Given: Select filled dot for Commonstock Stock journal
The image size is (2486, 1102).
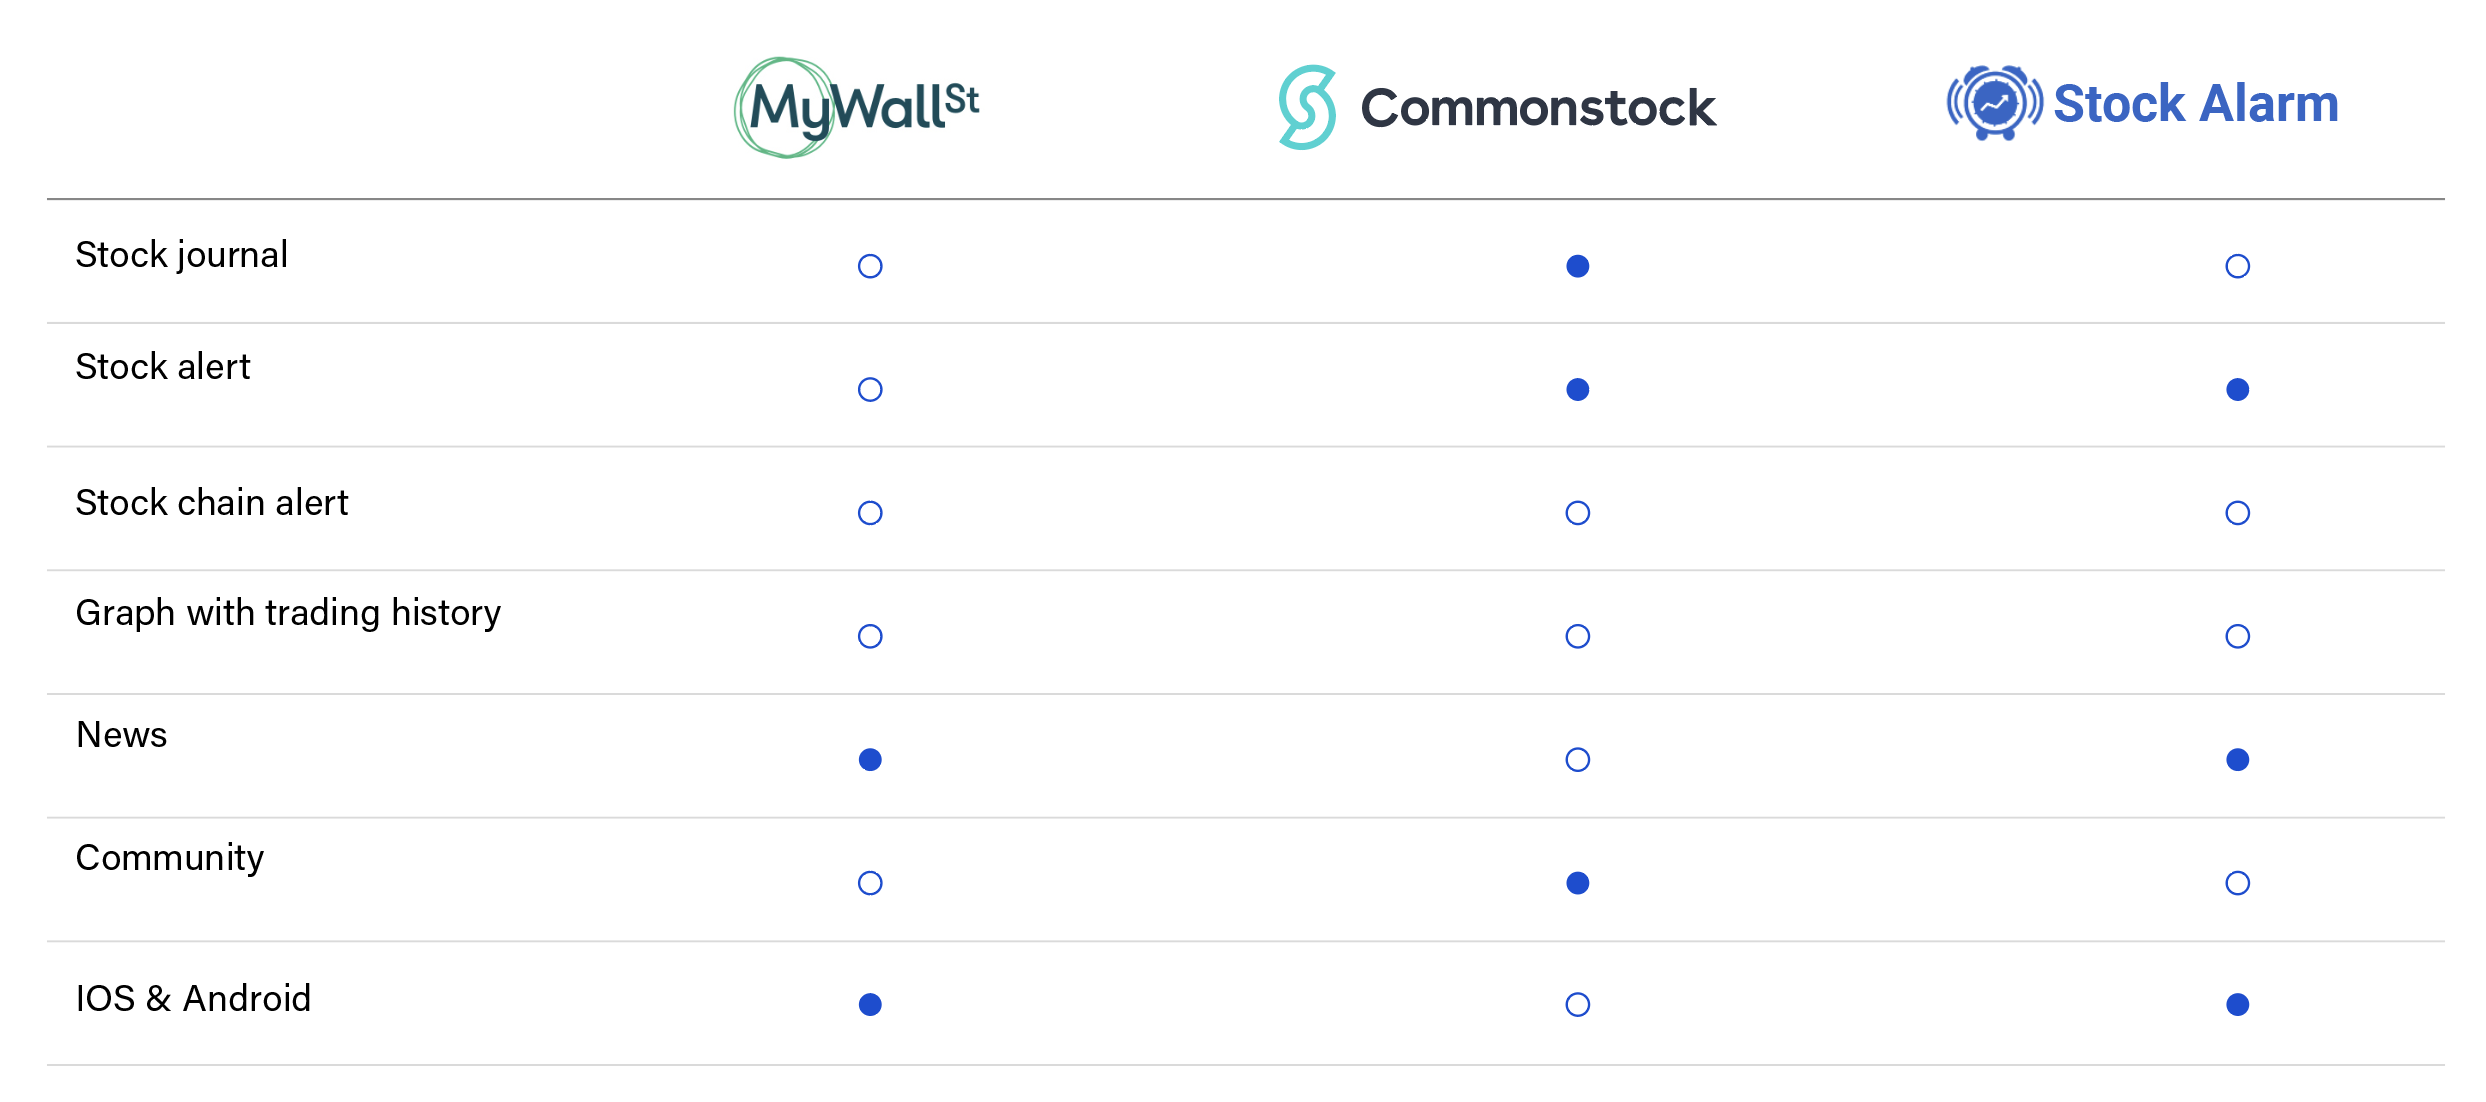Looking at the screenshot, I should pyautogui.click(x=1578, y=266).
